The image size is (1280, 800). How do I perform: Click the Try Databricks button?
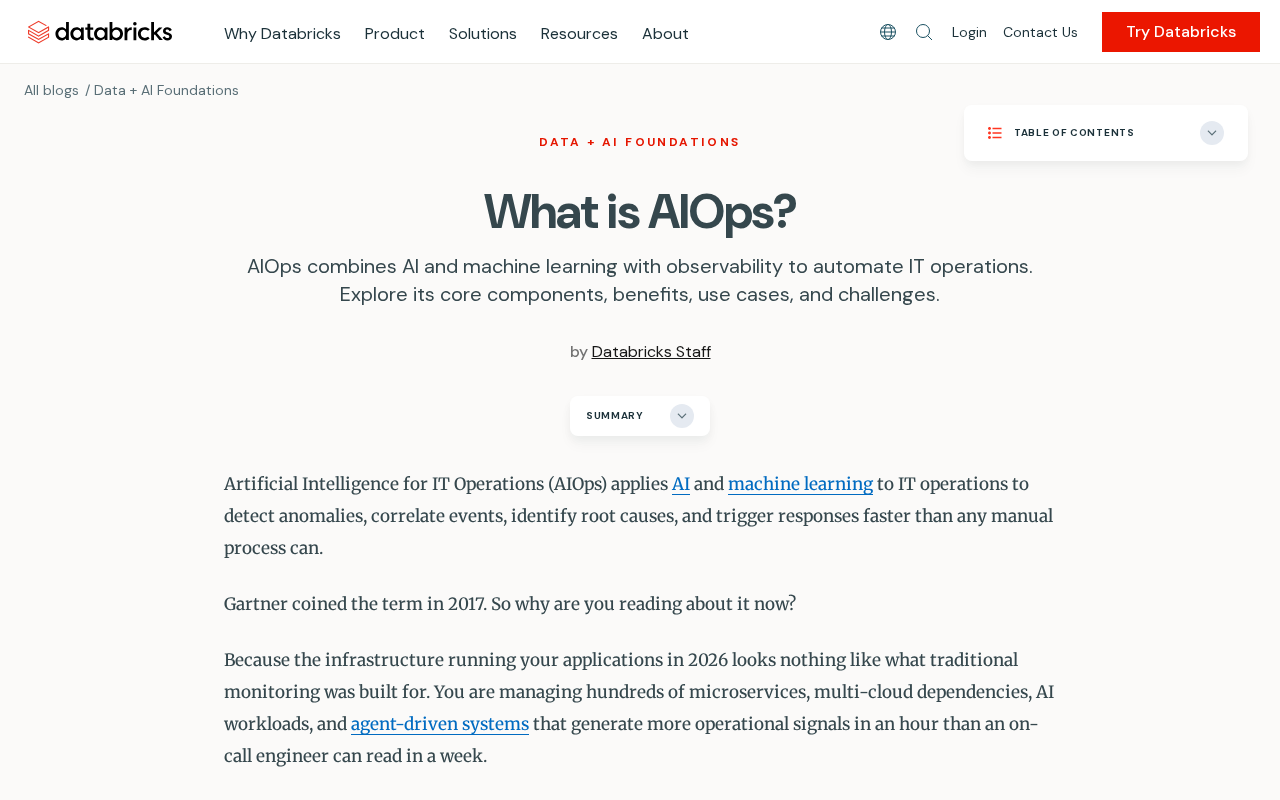(1181, 32)
